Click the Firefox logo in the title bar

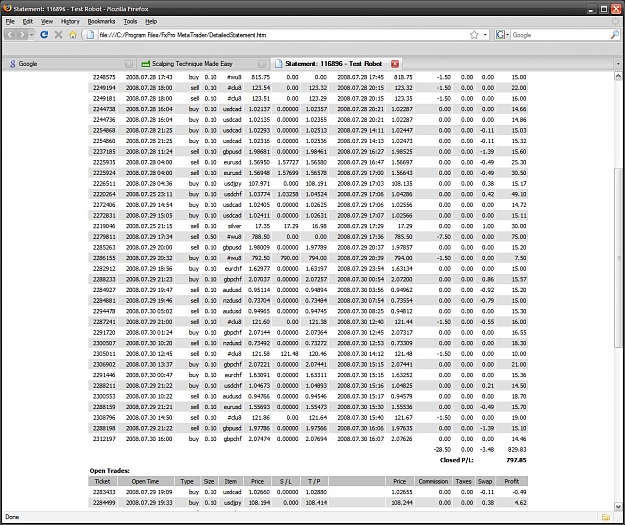[x=7, y=8]
